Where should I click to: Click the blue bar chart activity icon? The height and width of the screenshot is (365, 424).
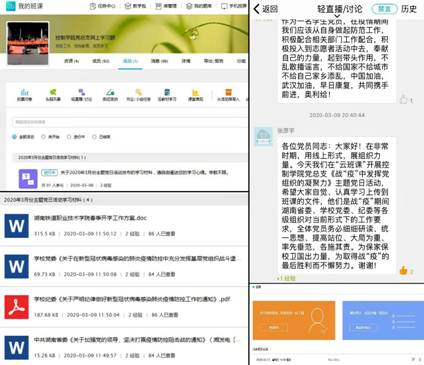click(24, 92)
